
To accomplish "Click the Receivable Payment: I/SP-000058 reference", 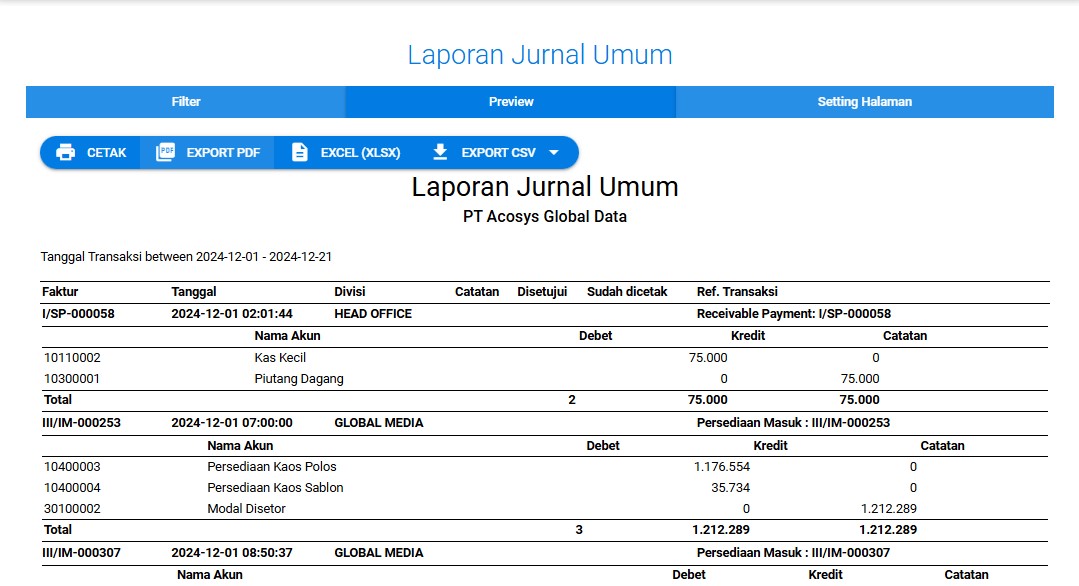I will click(793, 314).
